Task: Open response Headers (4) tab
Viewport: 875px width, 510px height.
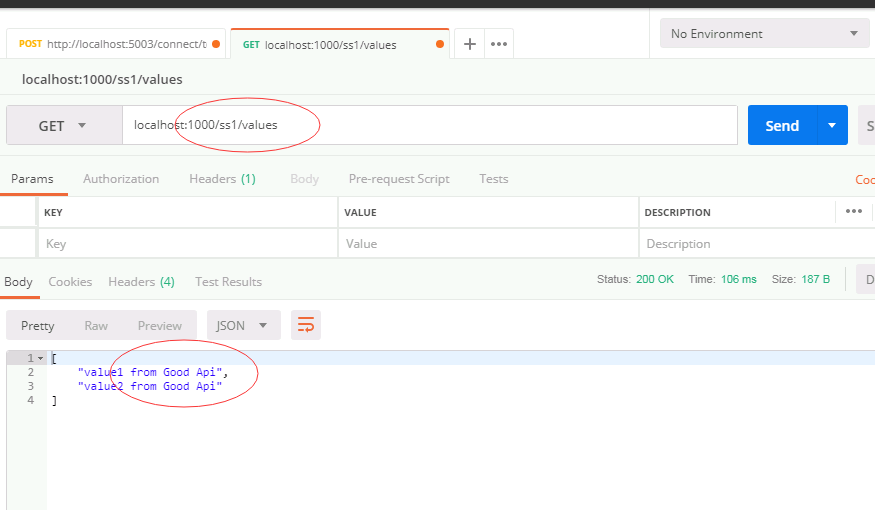Action: 141,282
